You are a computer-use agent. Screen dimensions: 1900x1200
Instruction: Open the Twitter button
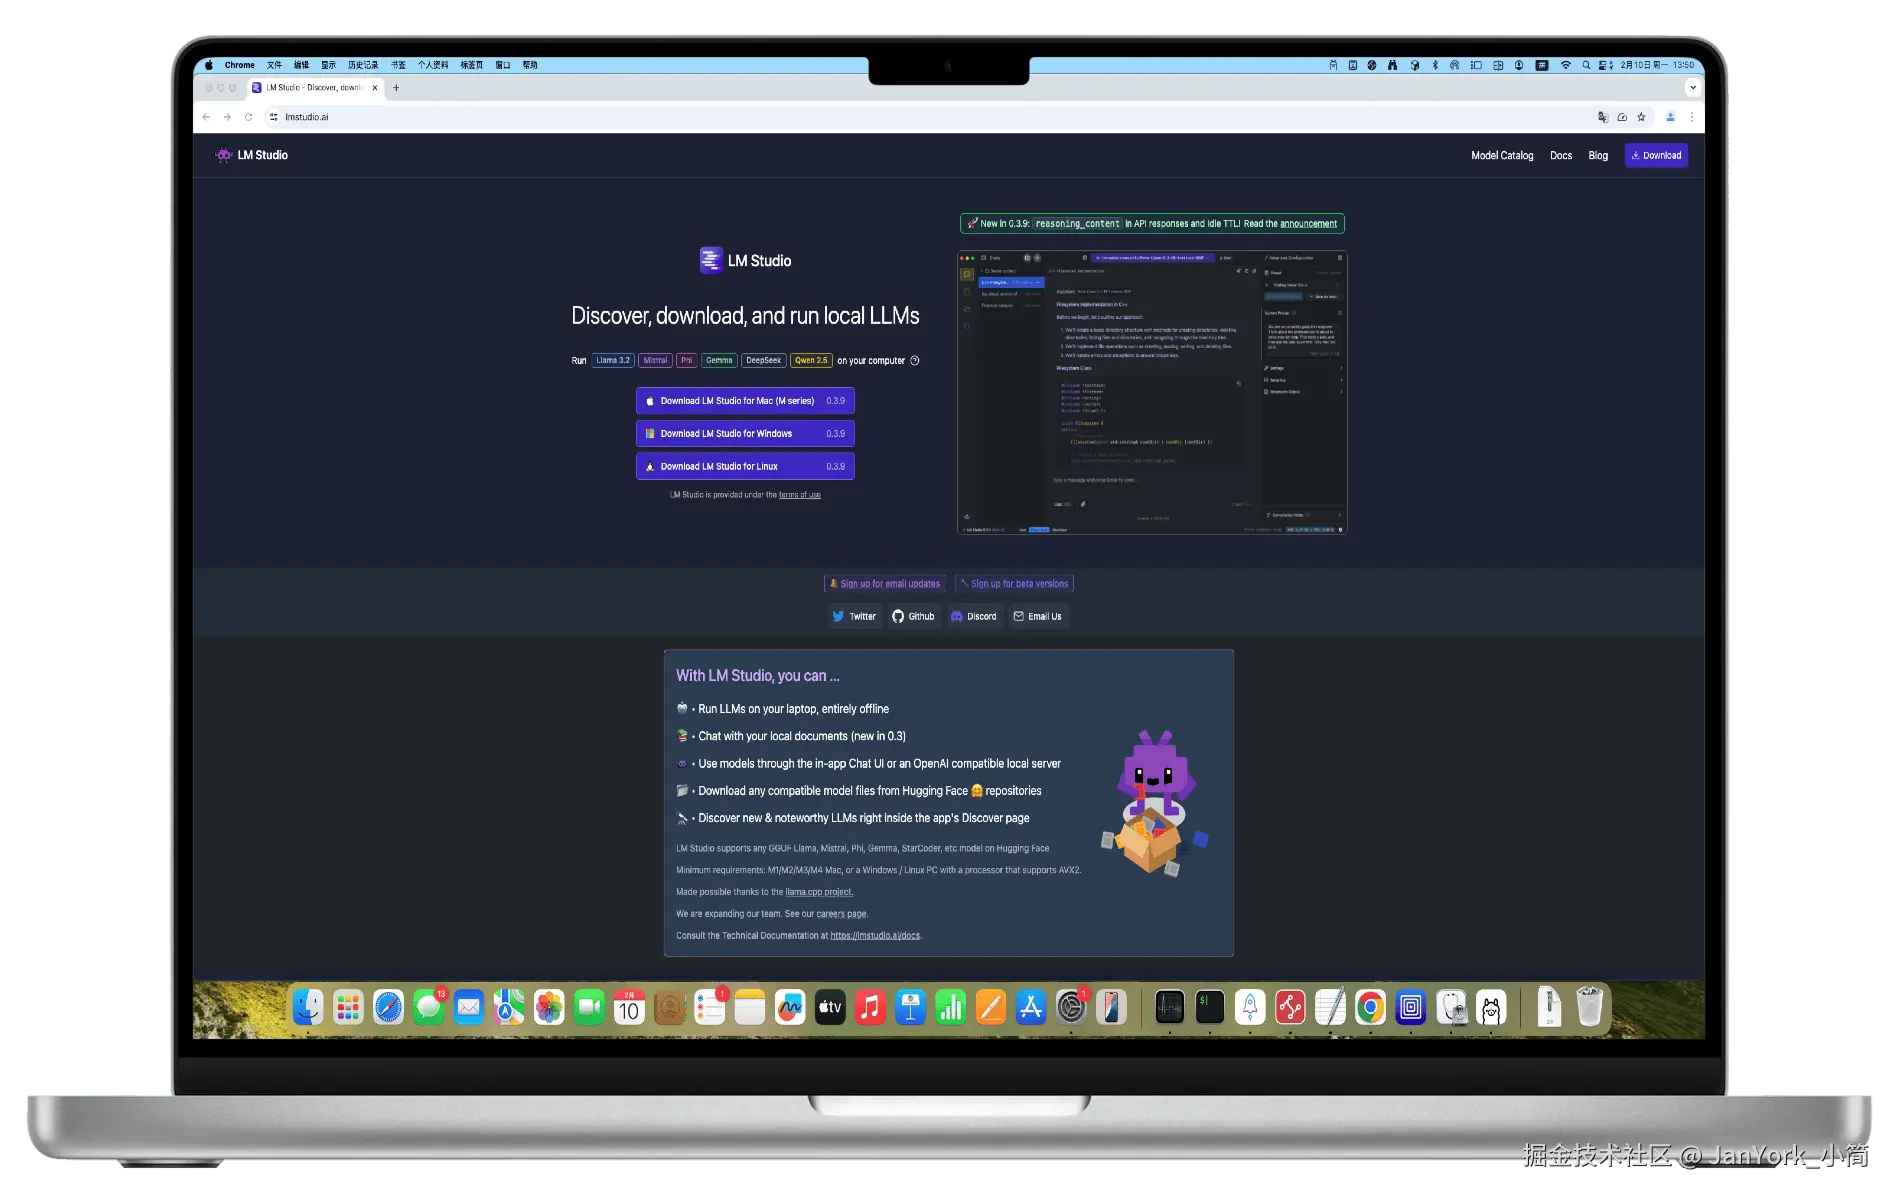(x=855, y=617)
